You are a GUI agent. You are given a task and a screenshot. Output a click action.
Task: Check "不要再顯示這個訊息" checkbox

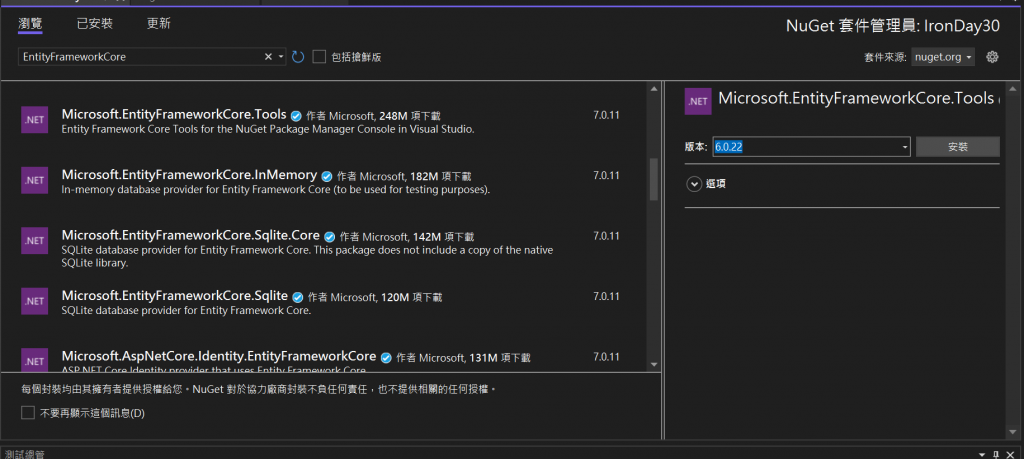pos(27,413)
